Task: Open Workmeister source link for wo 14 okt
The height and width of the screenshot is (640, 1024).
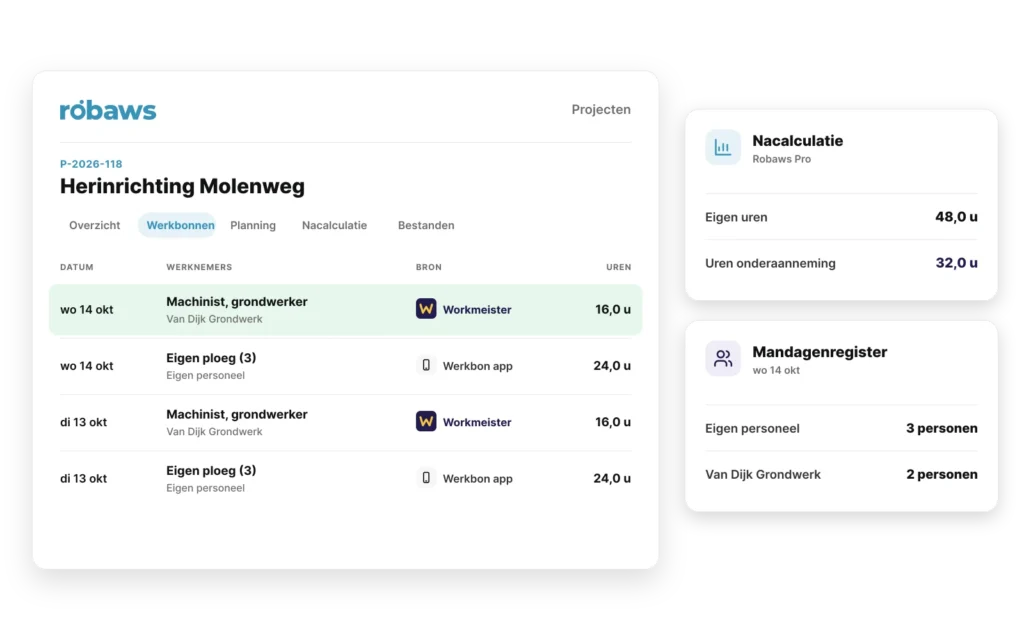Action: [477, 310]
